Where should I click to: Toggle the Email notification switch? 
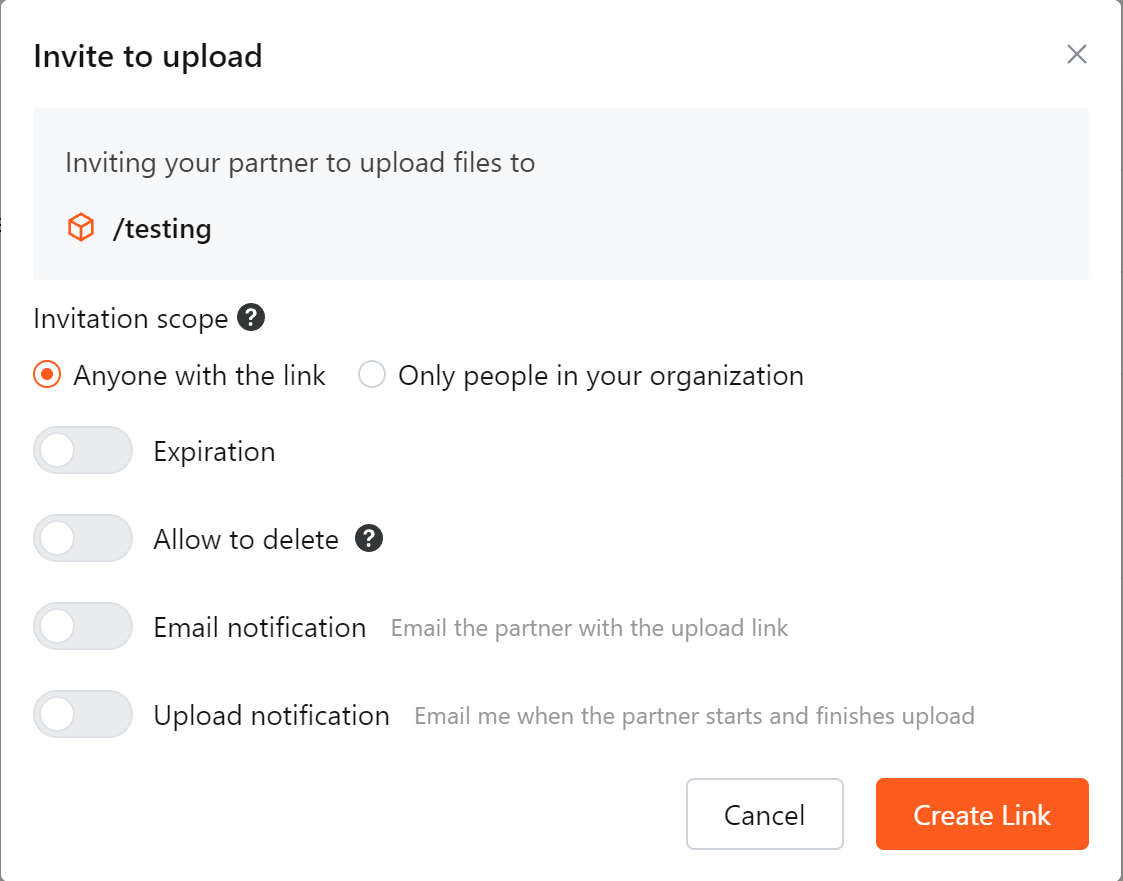[x=83, y=626]
